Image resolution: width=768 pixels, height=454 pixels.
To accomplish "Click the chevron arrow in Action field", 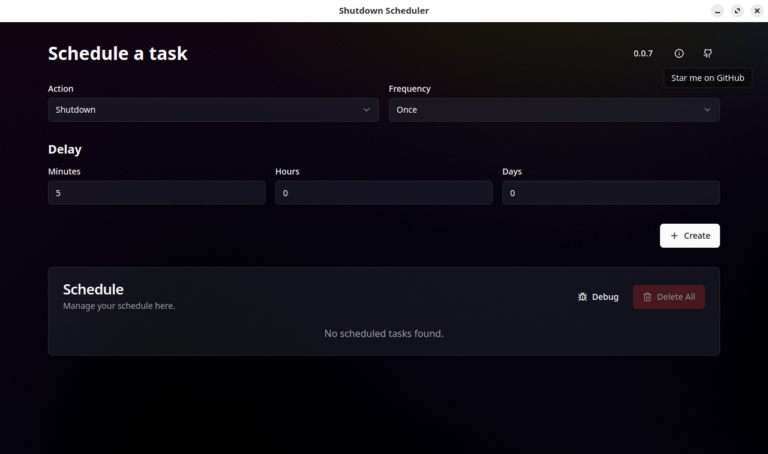I will (366, 110).
